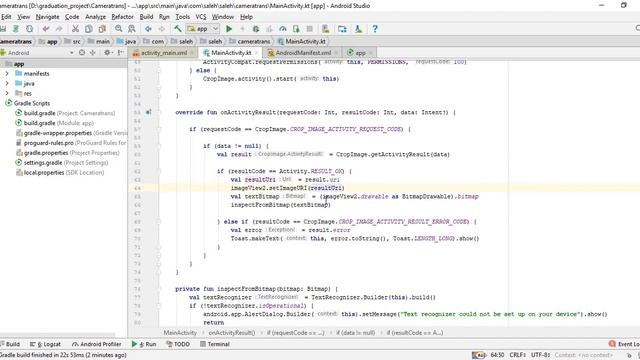Viewport: 640px width, 360px height.
Task: Open the VCS menu
Action: [x=201, y=17]
